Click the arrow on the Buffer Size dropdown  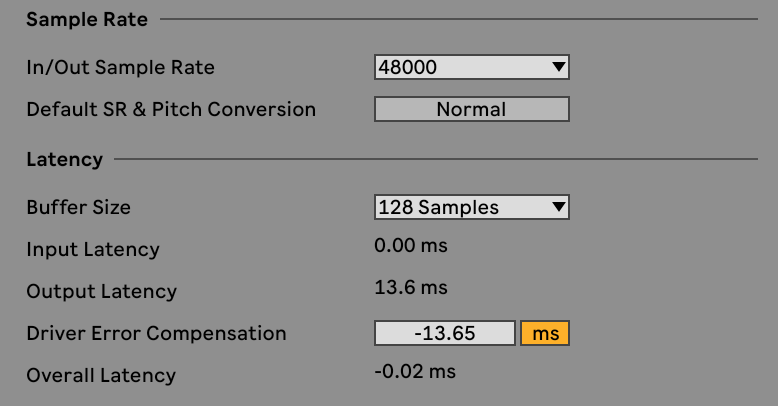point(558,208)
